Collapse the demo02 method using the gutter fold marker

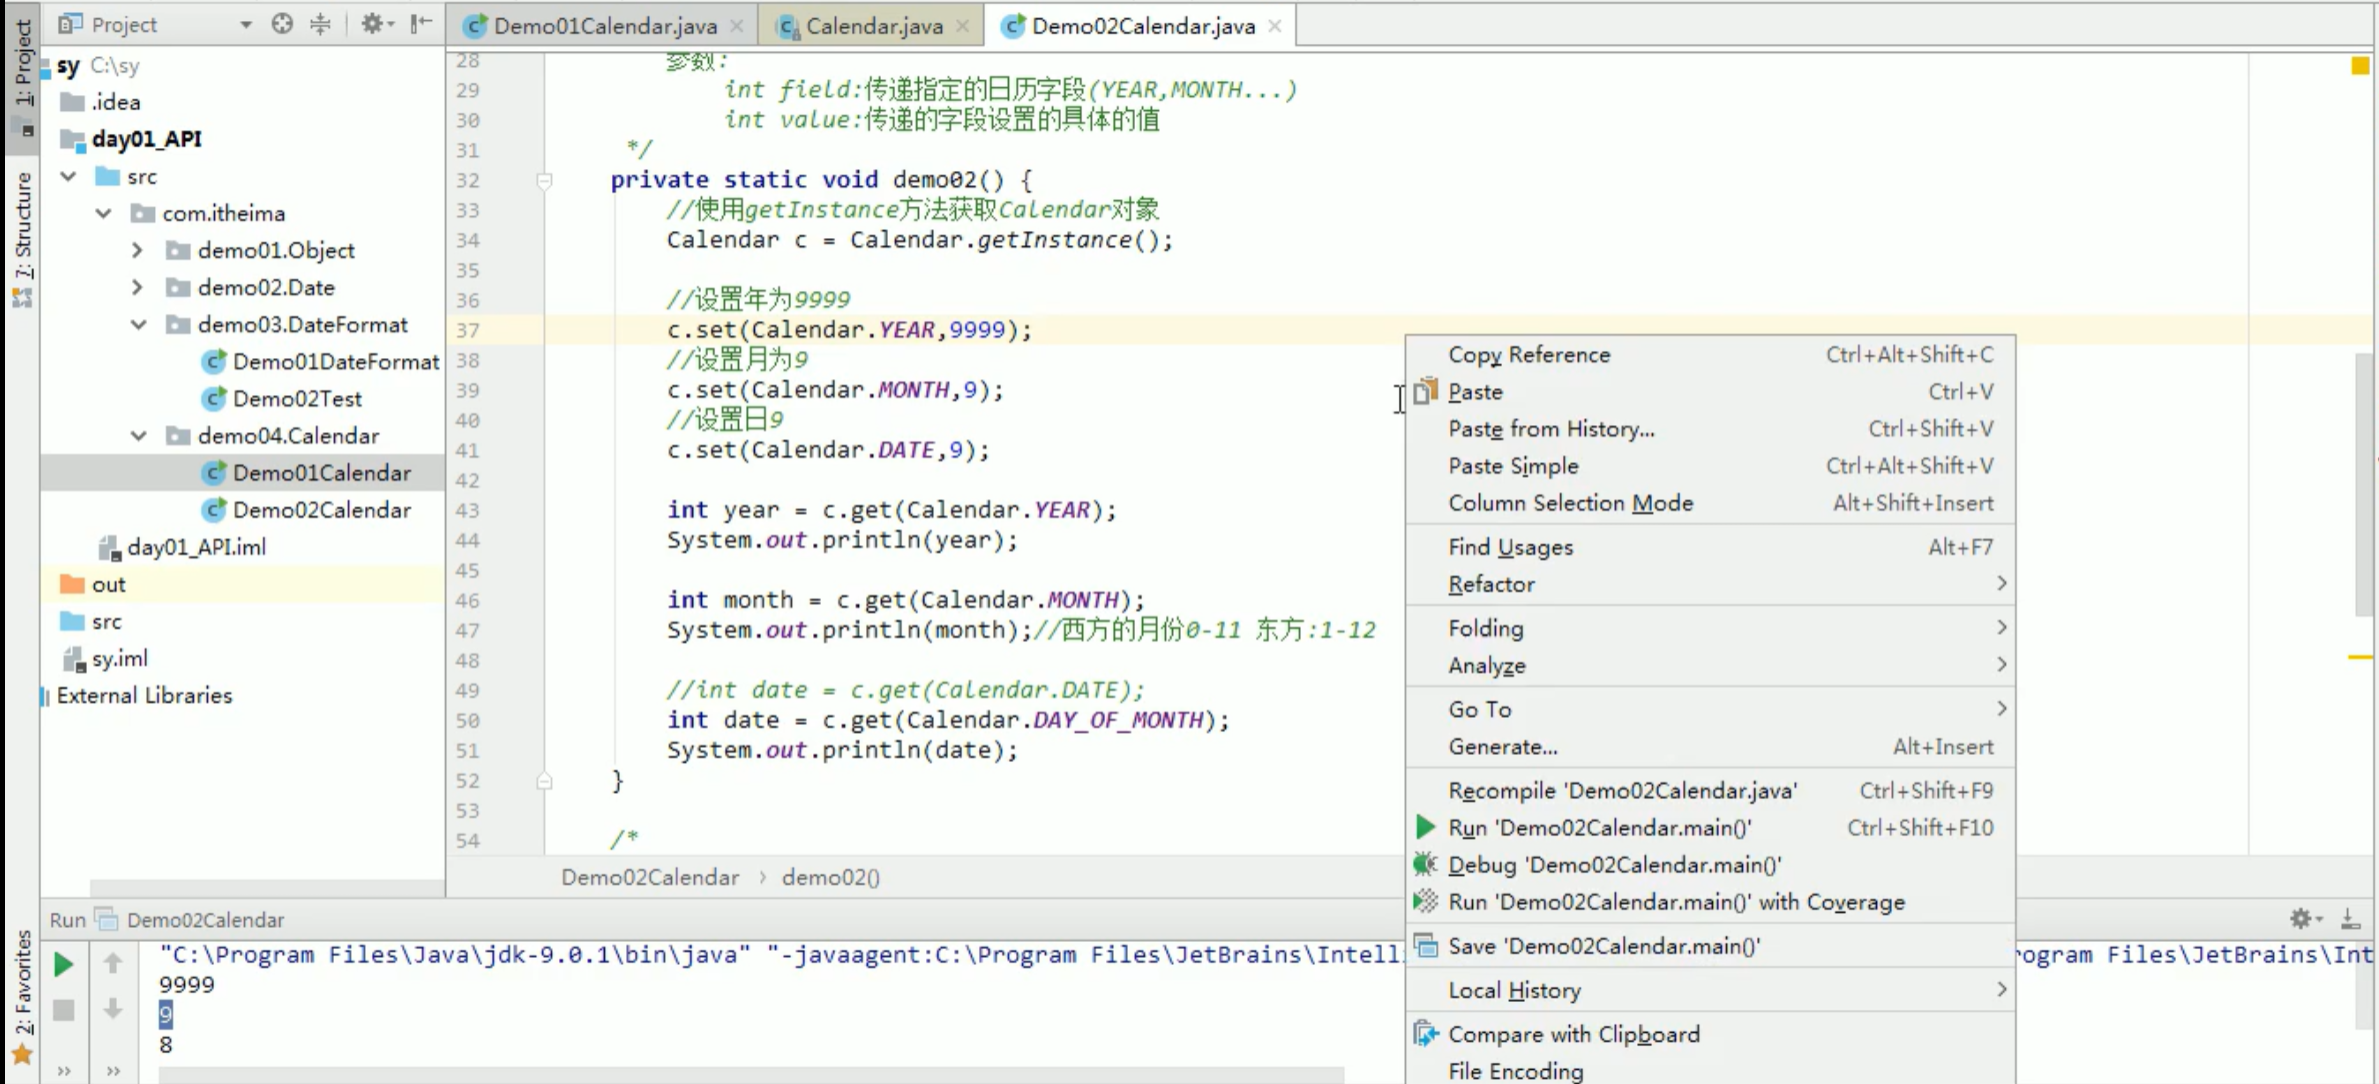coord(545,181)
